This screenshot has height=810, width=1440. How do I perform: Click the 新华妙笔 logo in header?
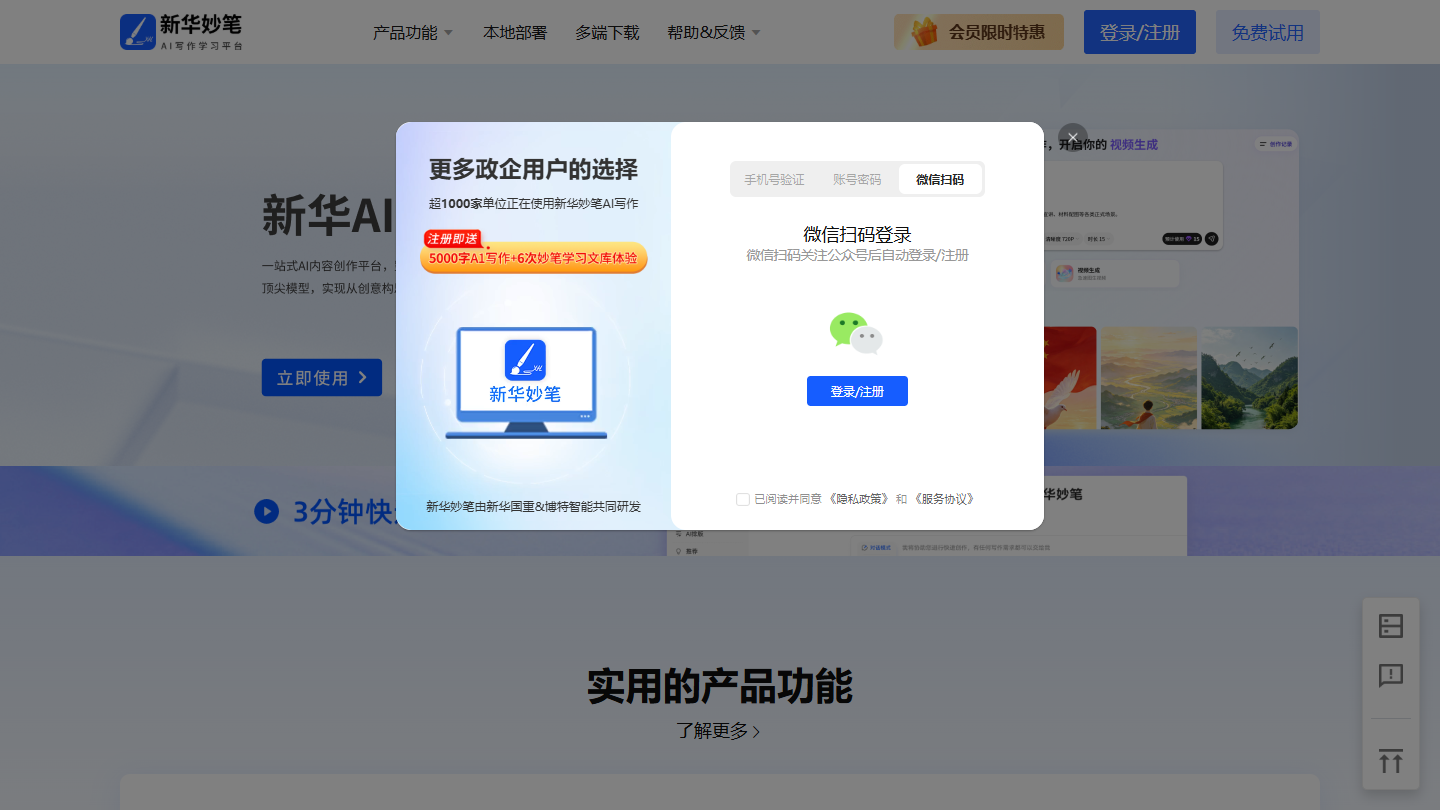pyautogui.click(x=181, y=32)
